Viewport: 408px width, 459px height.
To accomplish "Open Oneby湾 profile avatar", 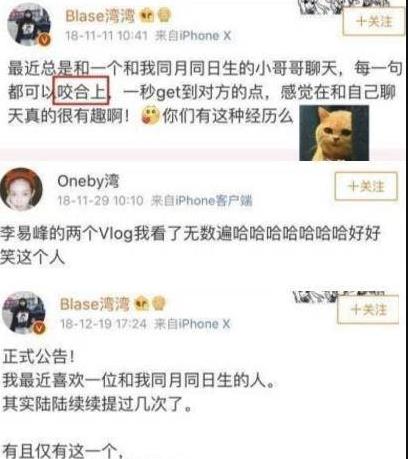I will pos(21,189).
